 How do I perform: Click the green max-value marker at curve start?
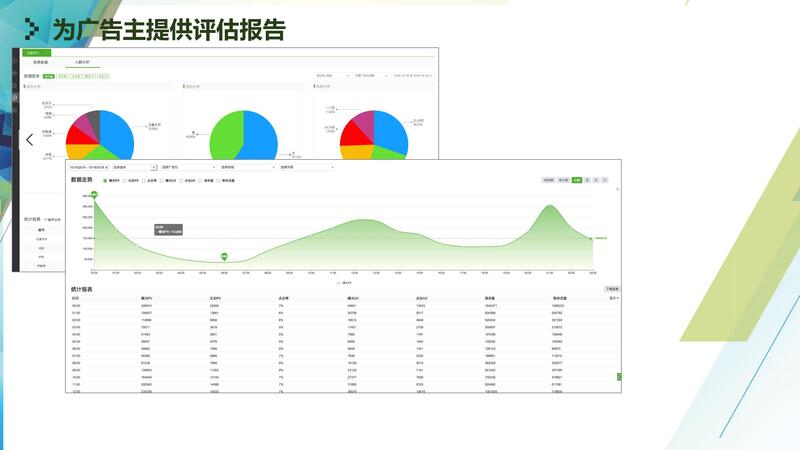coord(93,196)
